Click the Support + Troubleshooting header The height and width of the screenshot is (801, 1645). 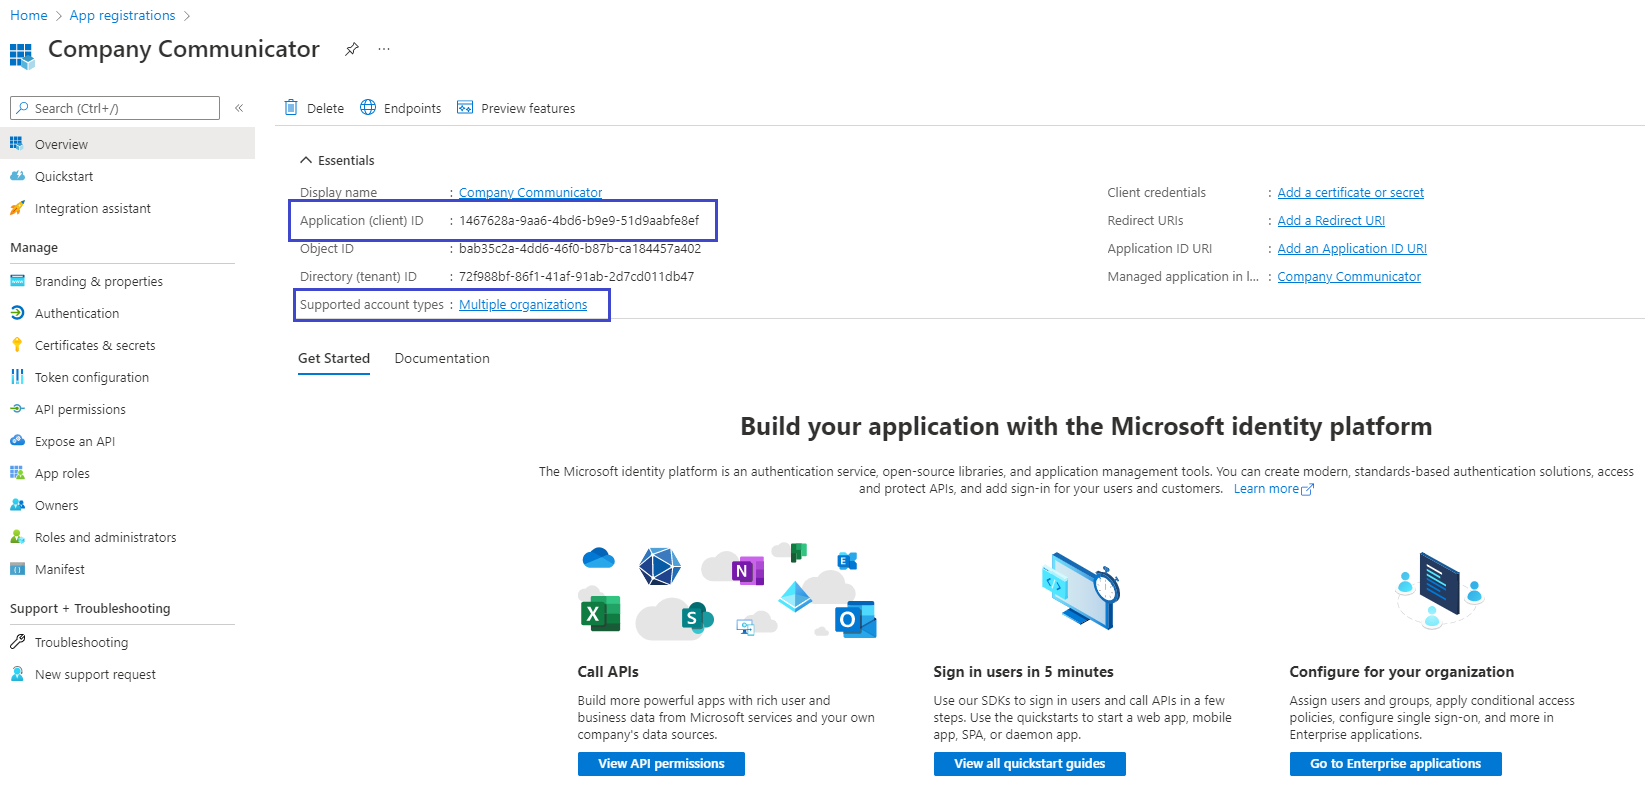tap(90, 608)
